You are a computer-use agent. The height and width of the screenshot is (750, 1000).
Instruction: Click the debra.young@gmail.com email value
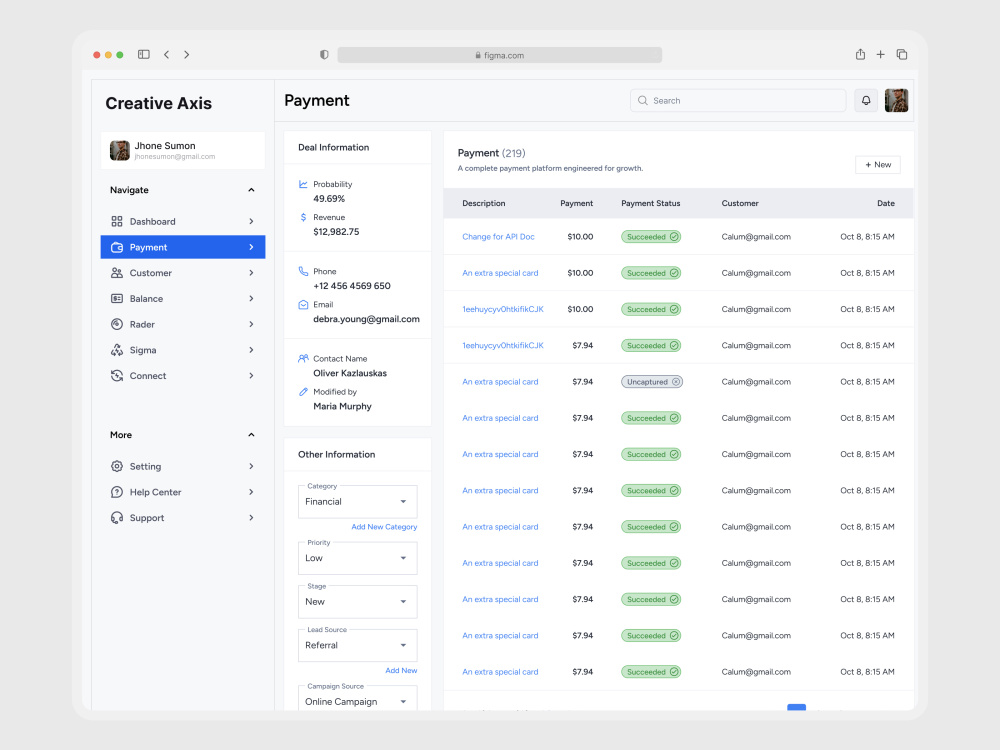tap(366, 319)
